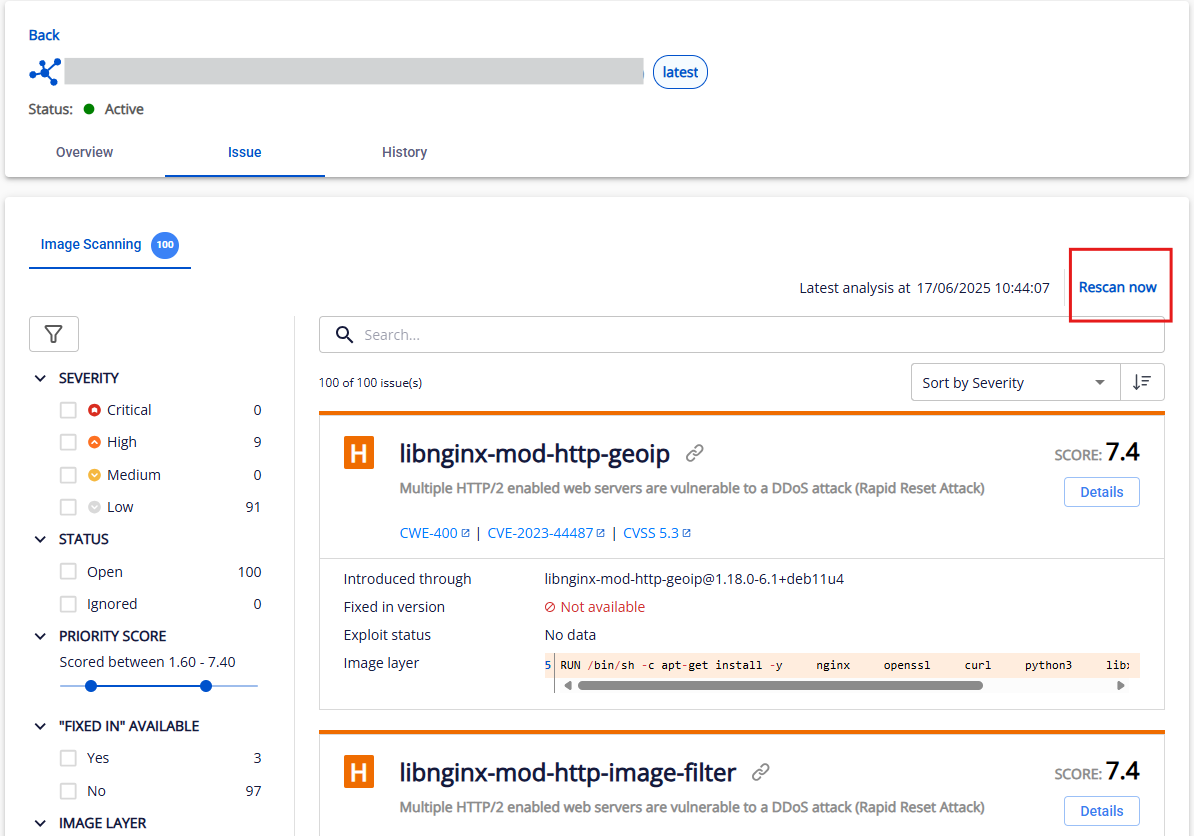Click the Critical severity icon

94,410
